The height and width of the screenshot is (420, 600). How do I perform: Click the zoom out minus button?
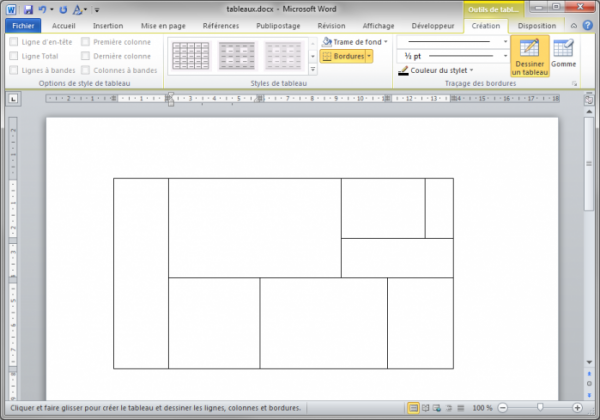pos(502,408)
